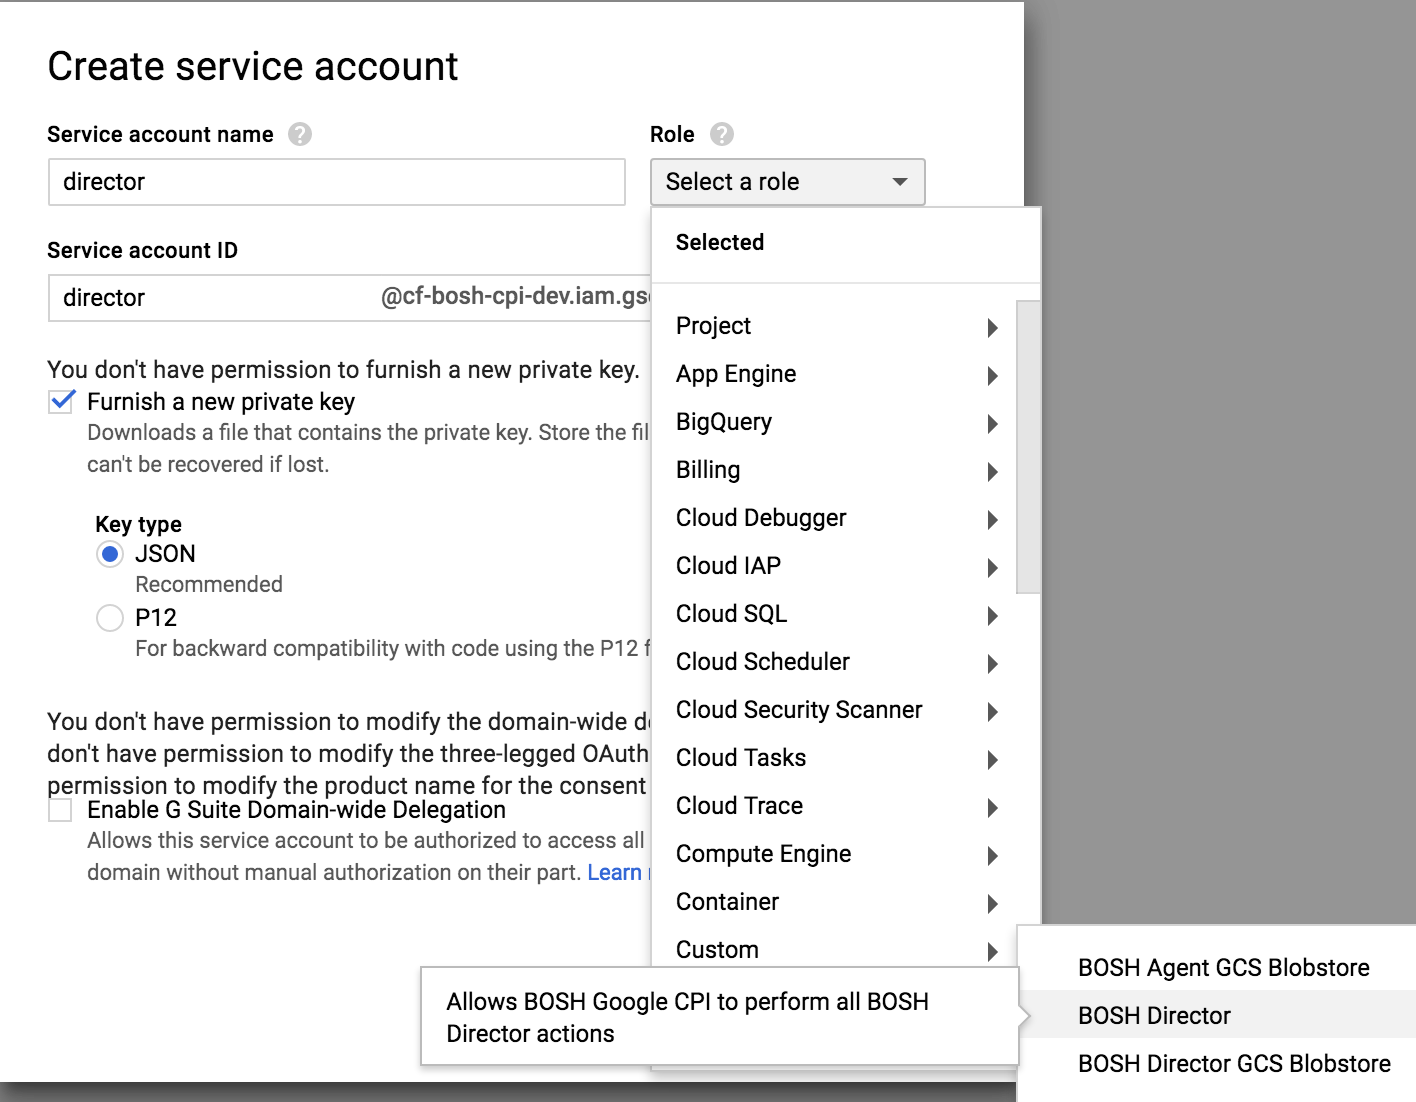This screenshot has height=1102, width=1416.
Task: Click arrow beside Cloud Trace
Action: click(x=992, y=807)
